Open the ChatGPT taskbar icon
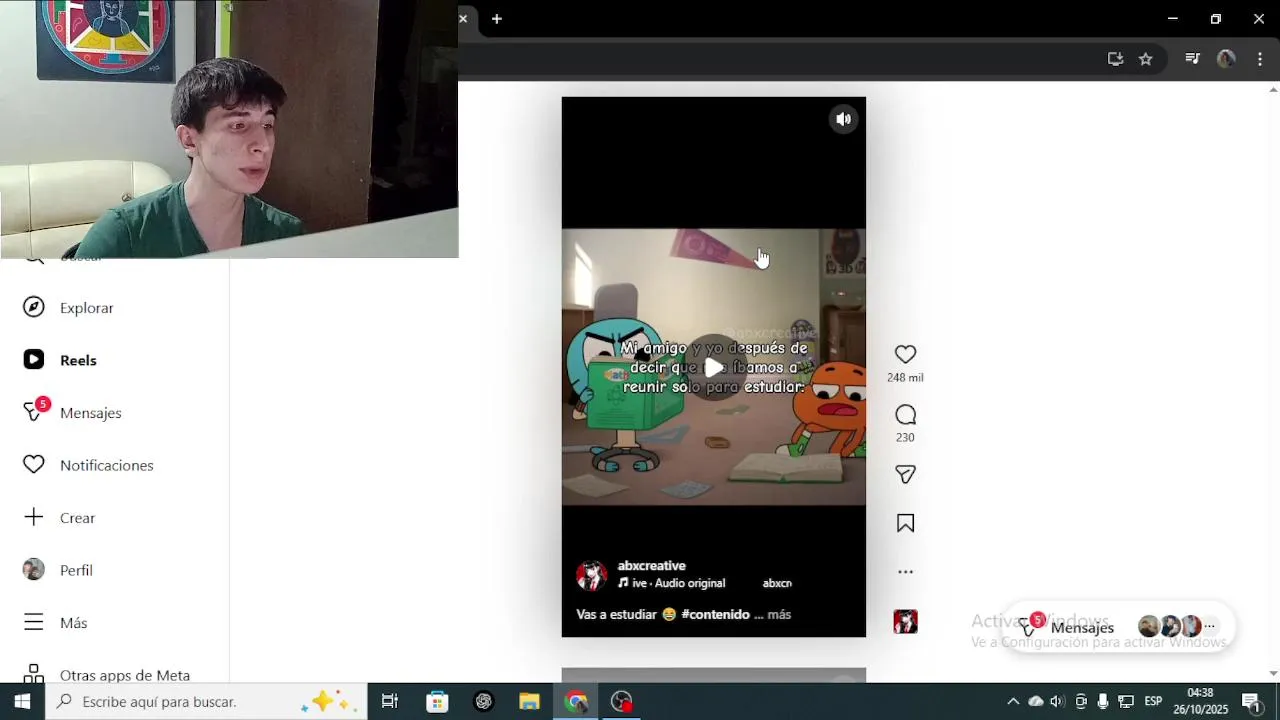This screenshot has height=720, width=1280. 484,701
